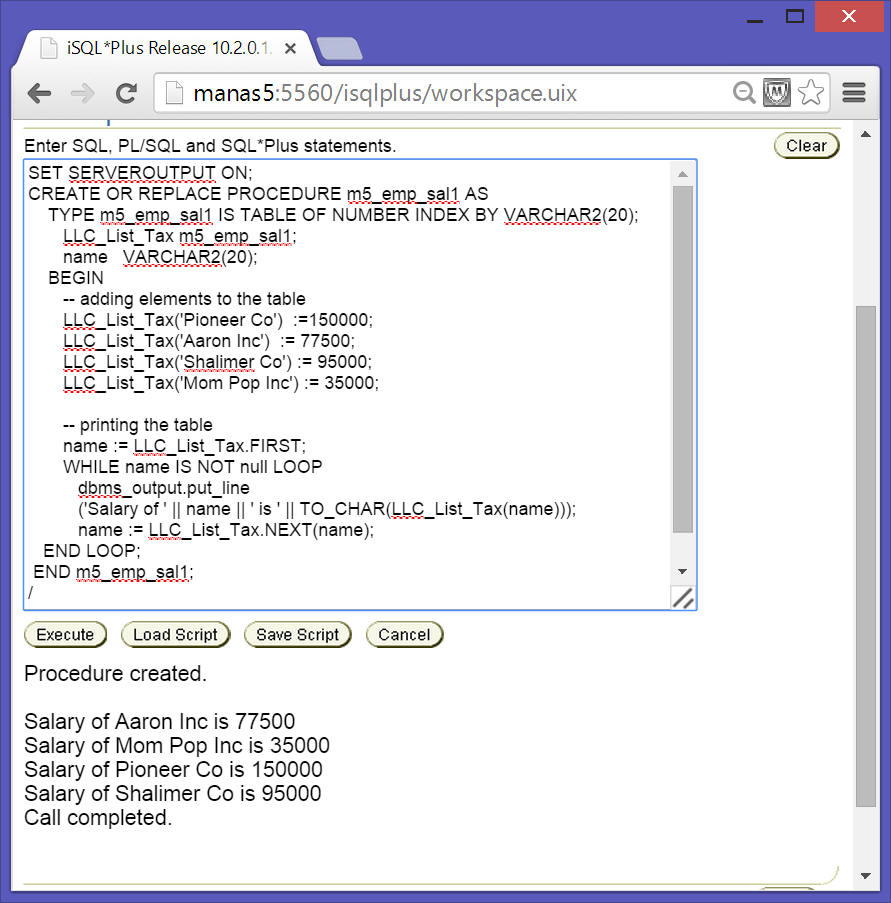Click the BEGIN keyword in the script

pos(76,278)
